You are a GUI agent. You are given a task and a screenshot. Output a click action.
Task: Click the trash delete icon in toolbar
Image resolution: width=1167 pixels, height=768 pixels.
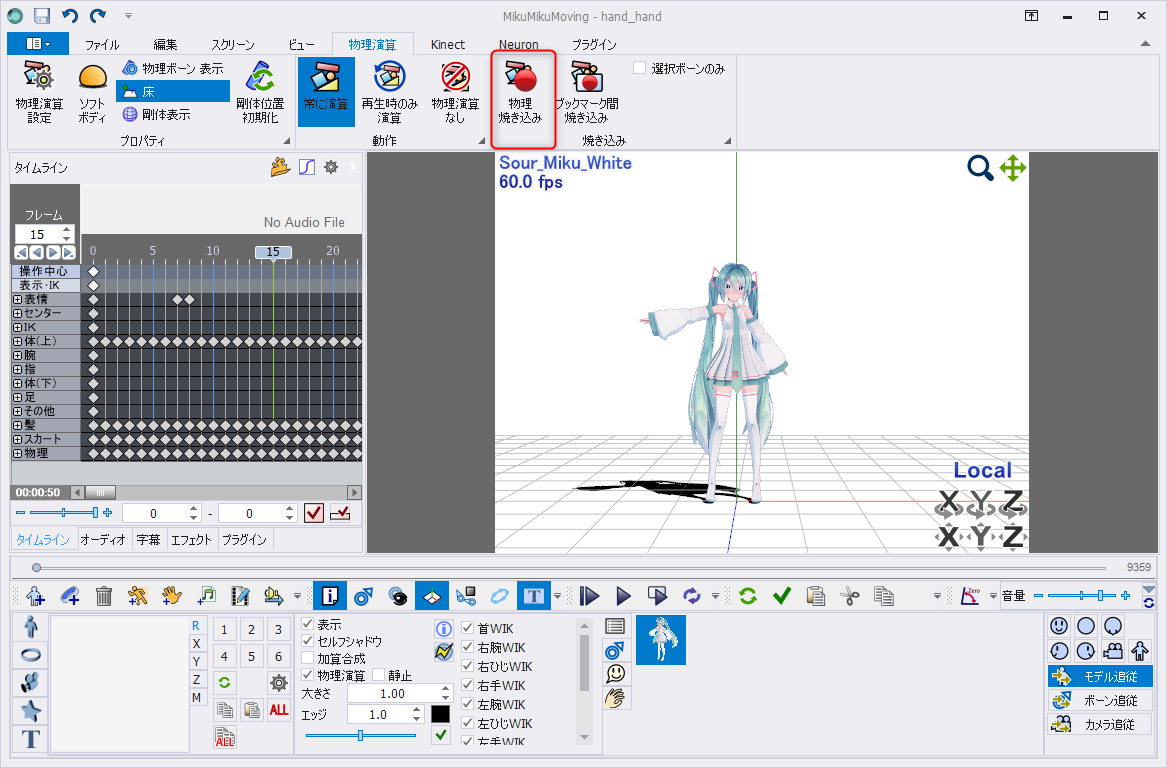[103, 596]
